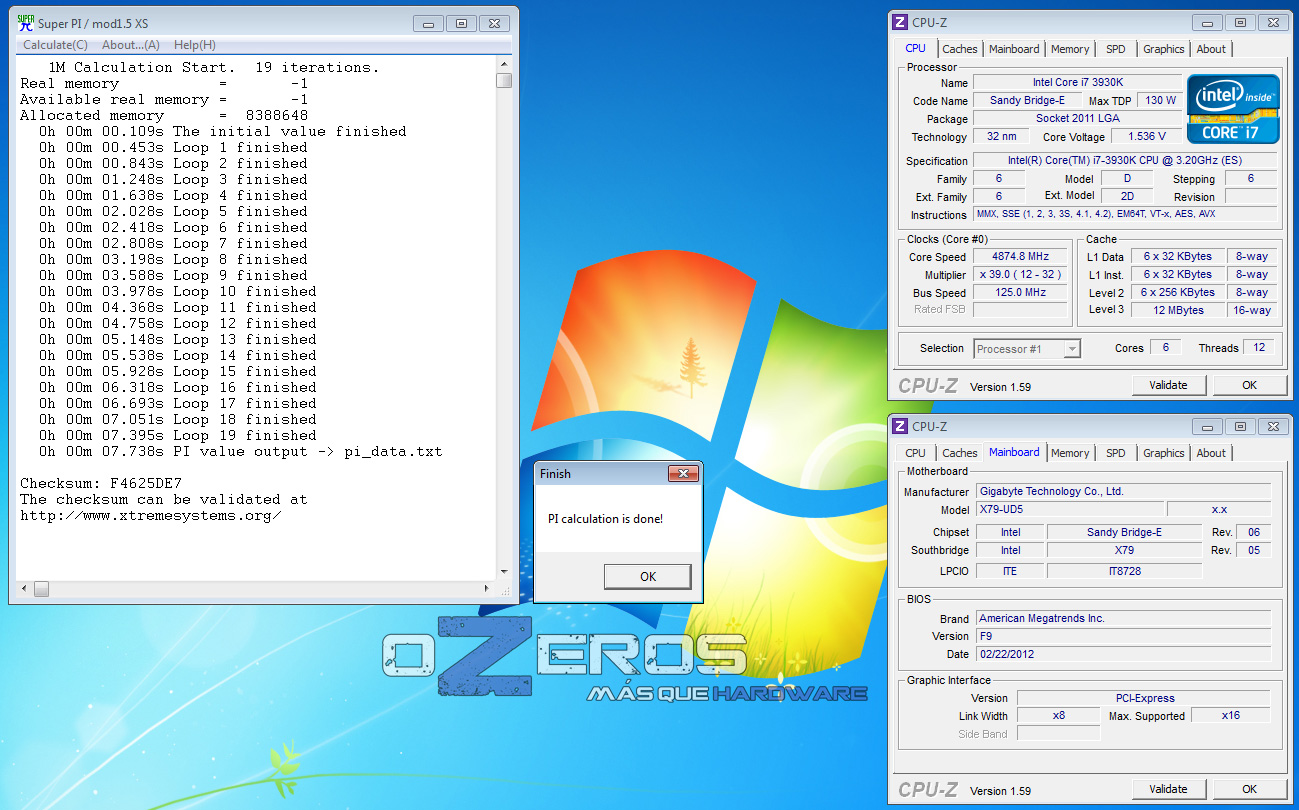
Task: Switch to Memory tab in upper CPU-Z window
Action: (x=1070, y=49)
